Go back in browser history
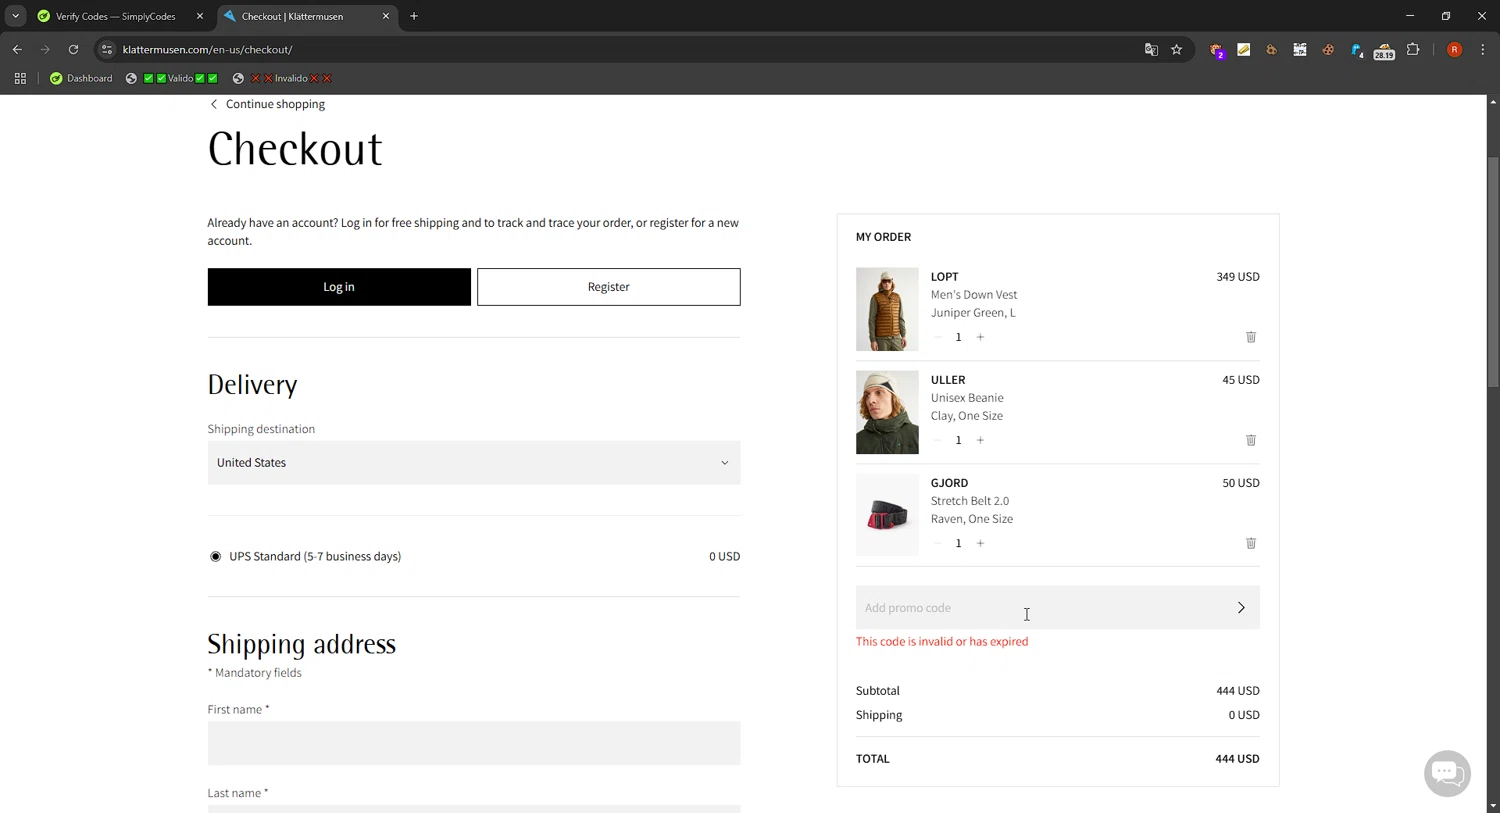 17,49
